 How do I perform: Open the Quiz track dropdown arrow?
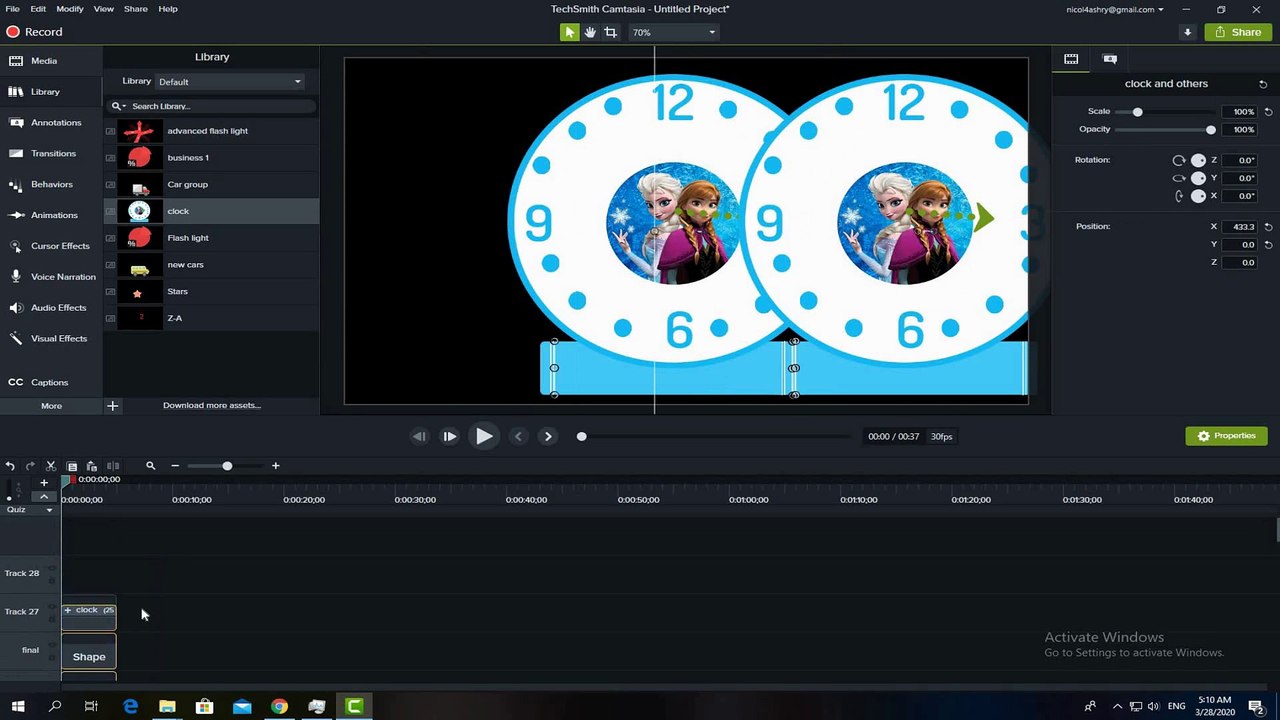tap(49, 510)
